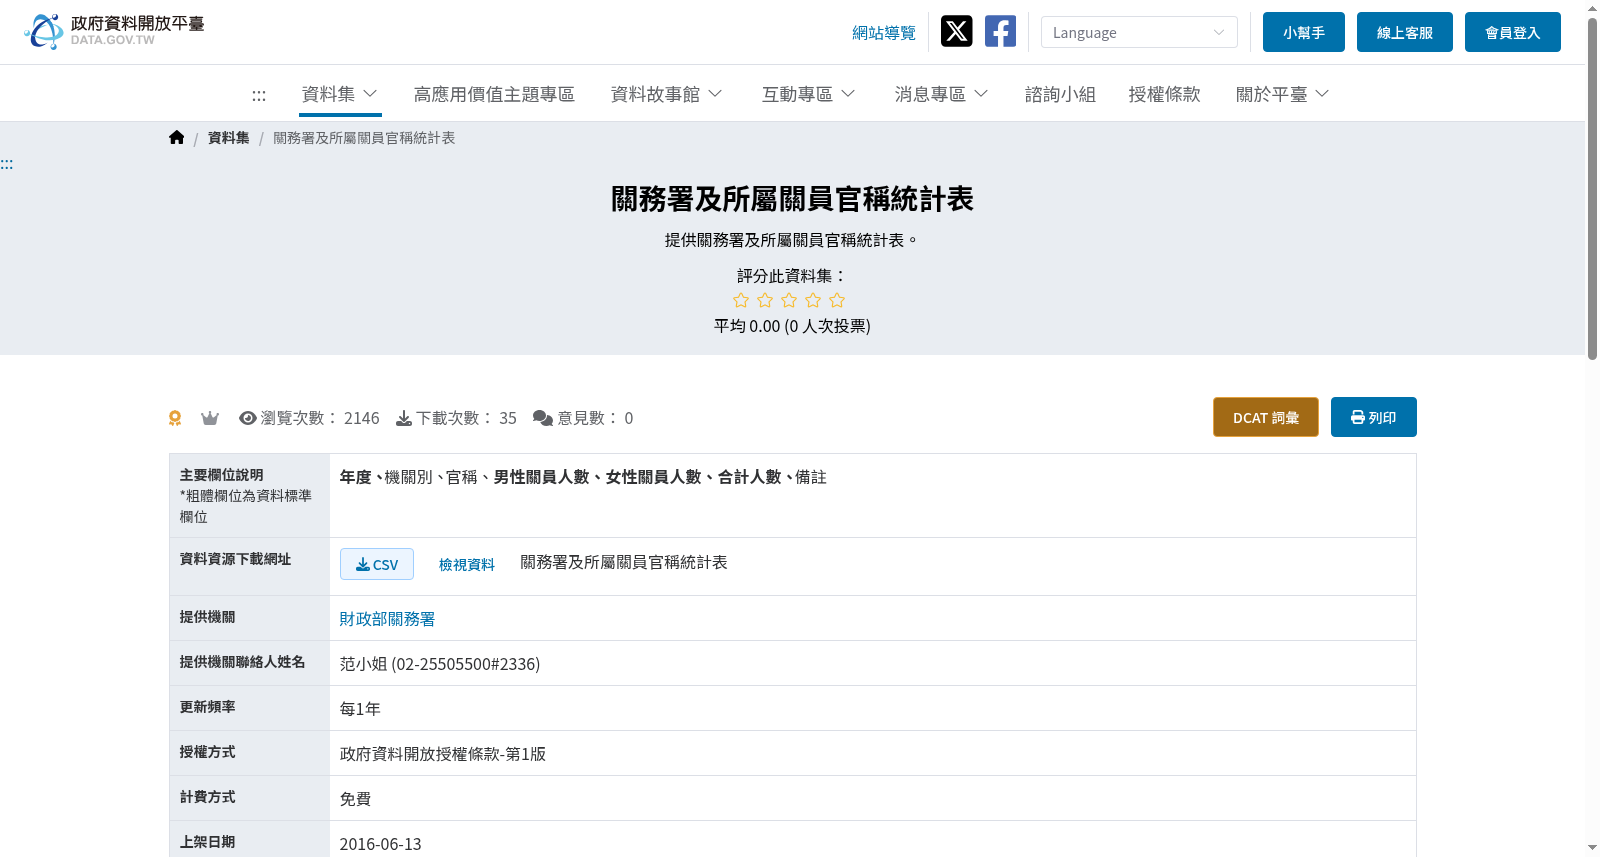Open the Facebook social icon
The width and height of the screenshot is (1600, 857).
tap(1000, 32)
